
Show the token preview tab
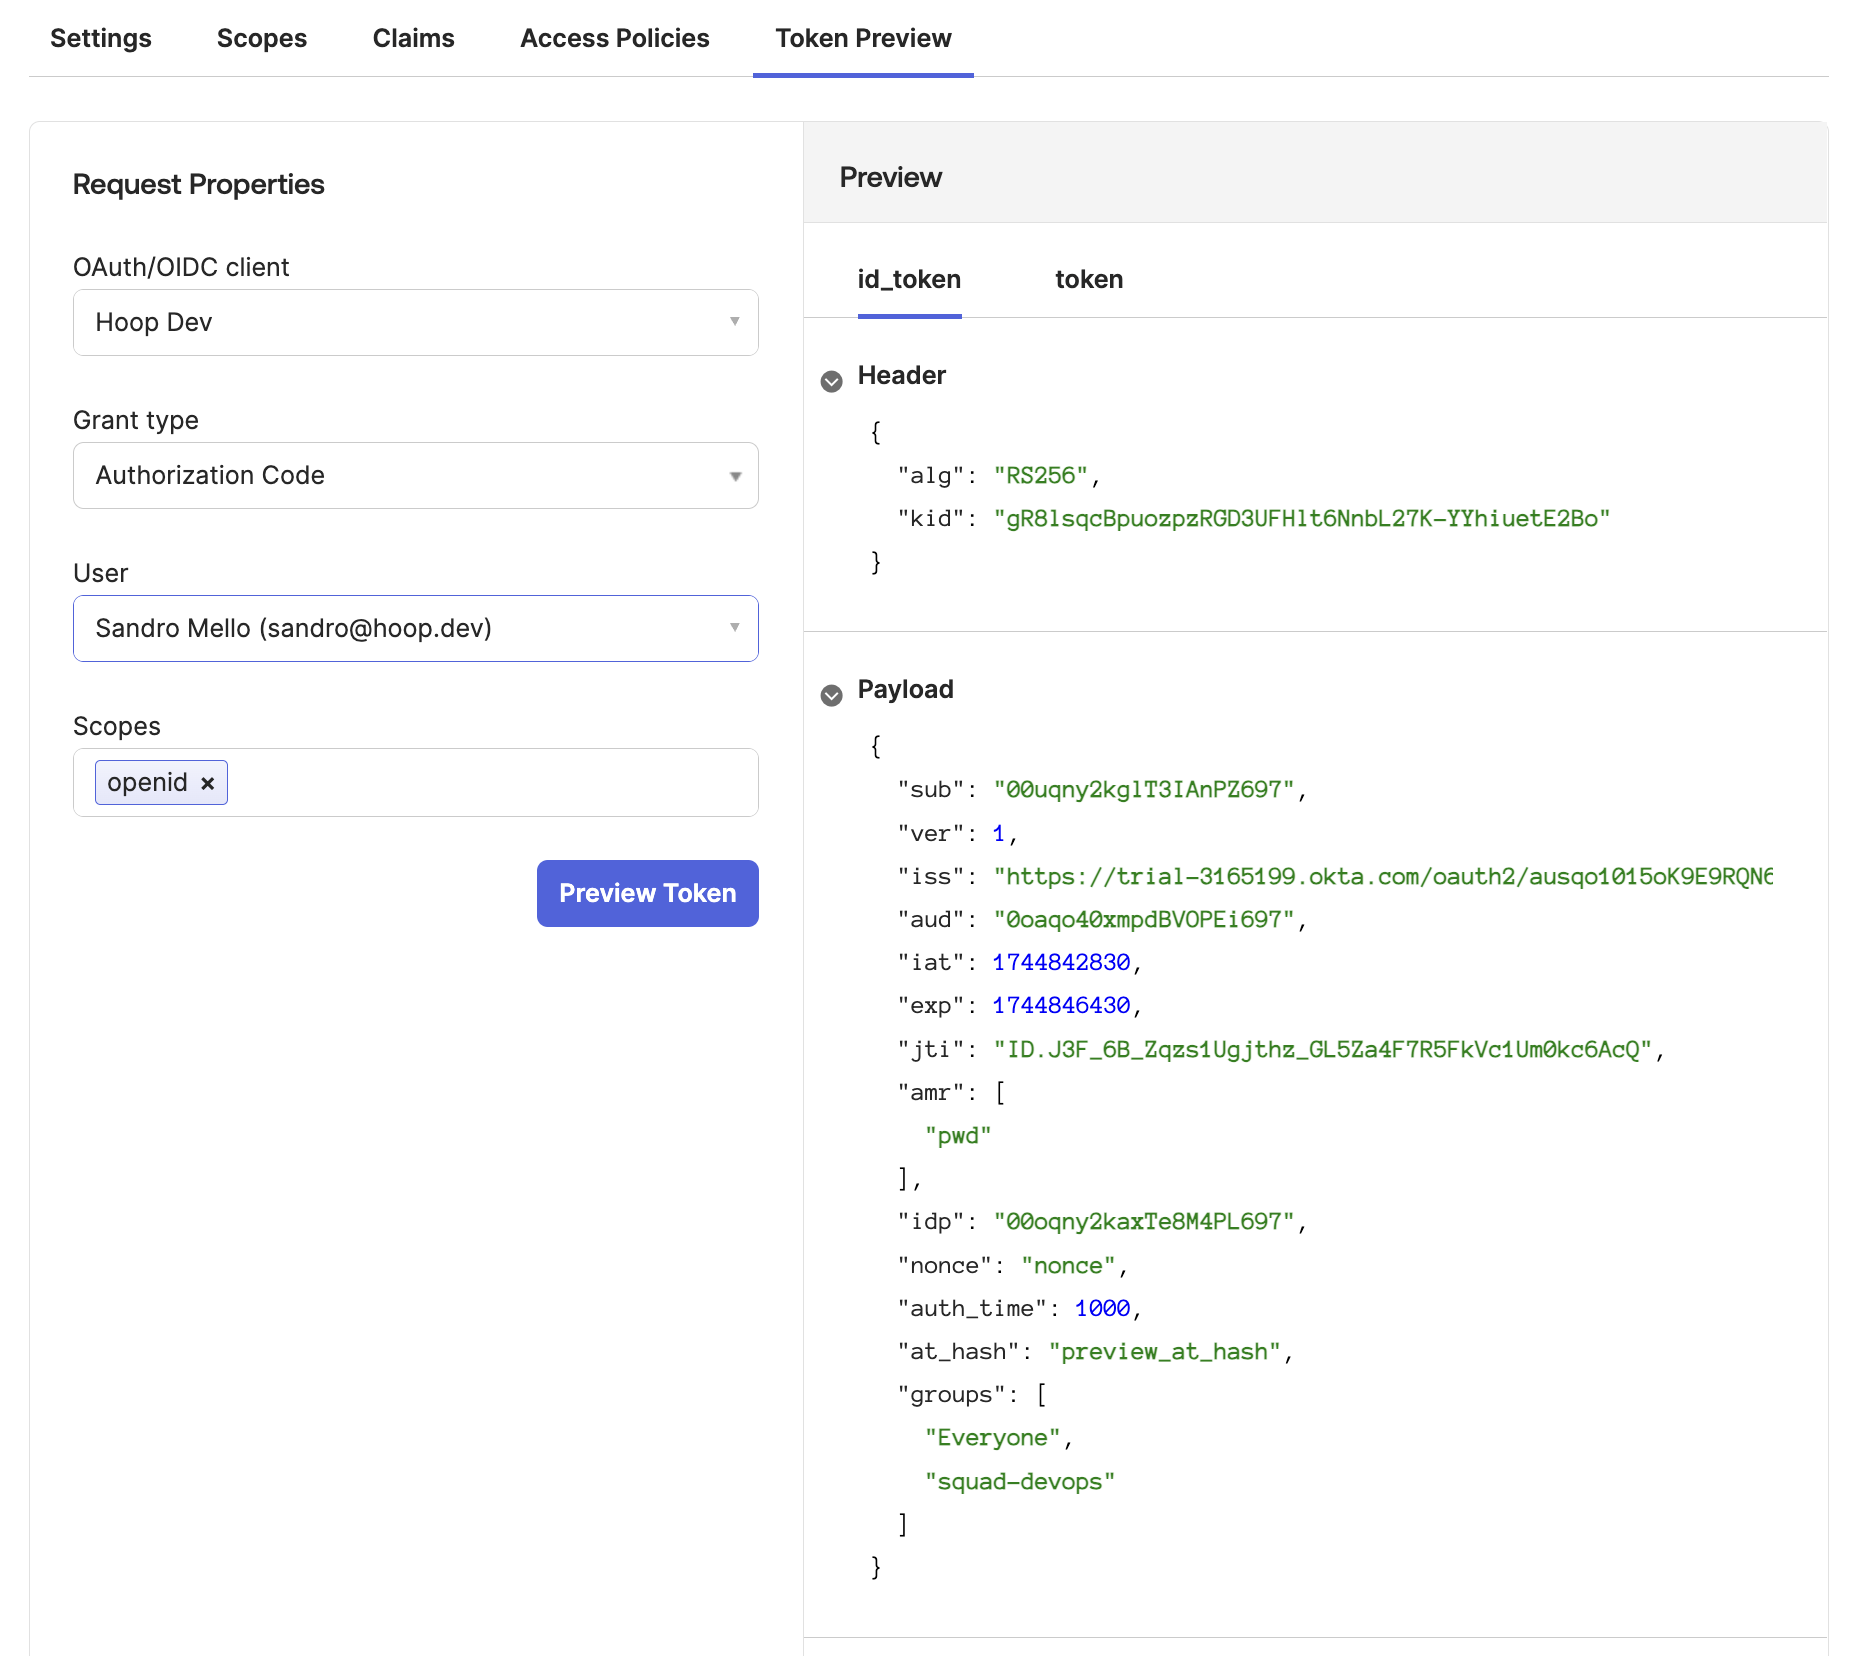click(x=1089, y=279)
